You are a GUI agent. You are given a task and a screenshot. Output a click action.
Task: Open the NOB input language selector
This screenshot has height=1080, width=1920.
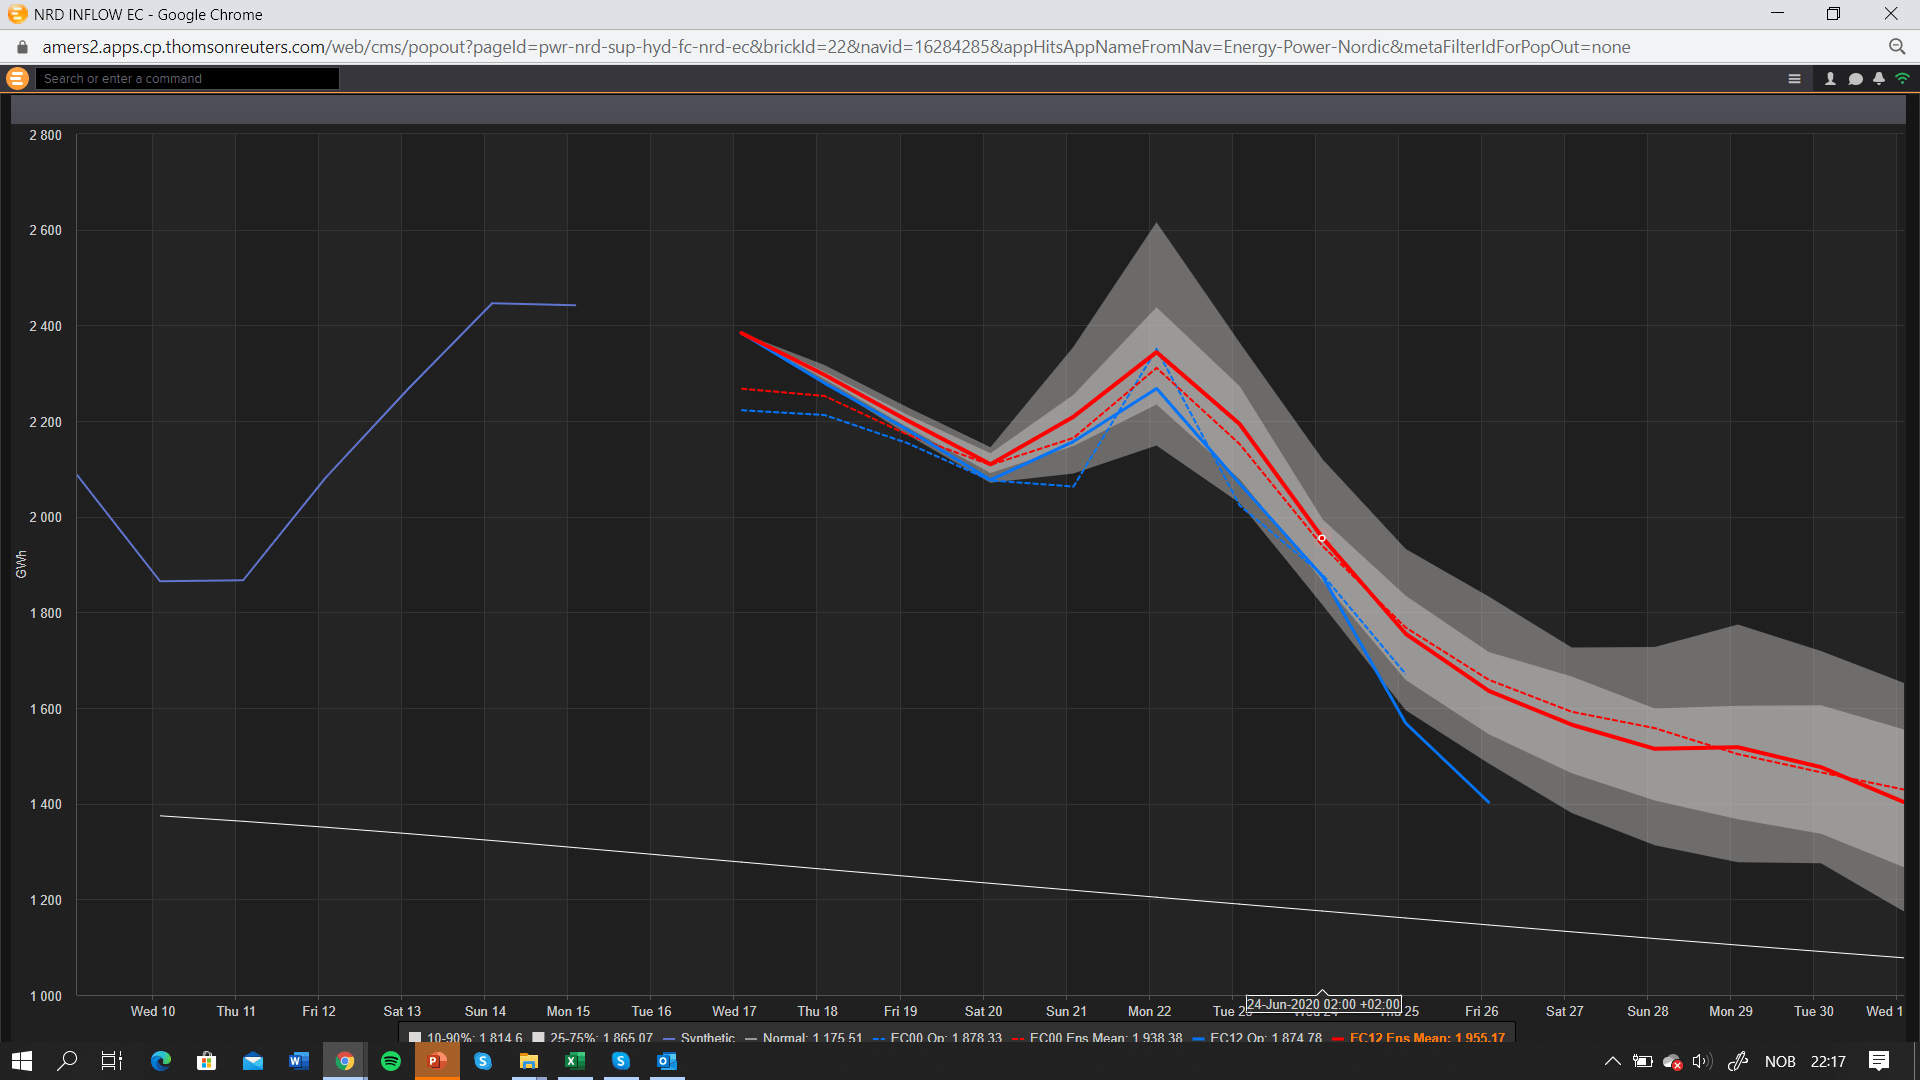click(1780, 1061)
